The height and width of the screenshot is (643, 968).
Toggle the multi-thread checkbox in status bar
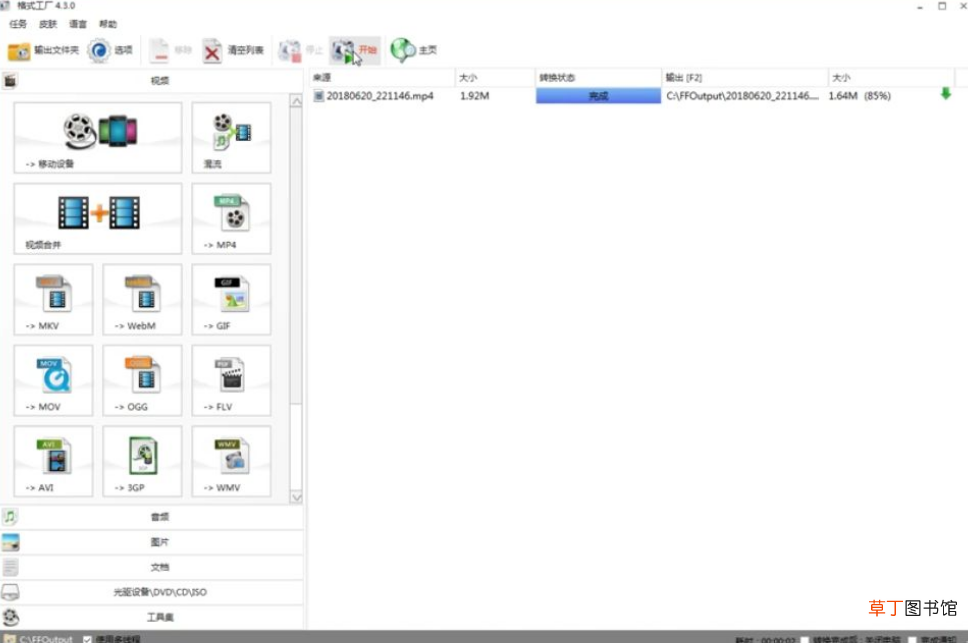(x=87, y=639)
